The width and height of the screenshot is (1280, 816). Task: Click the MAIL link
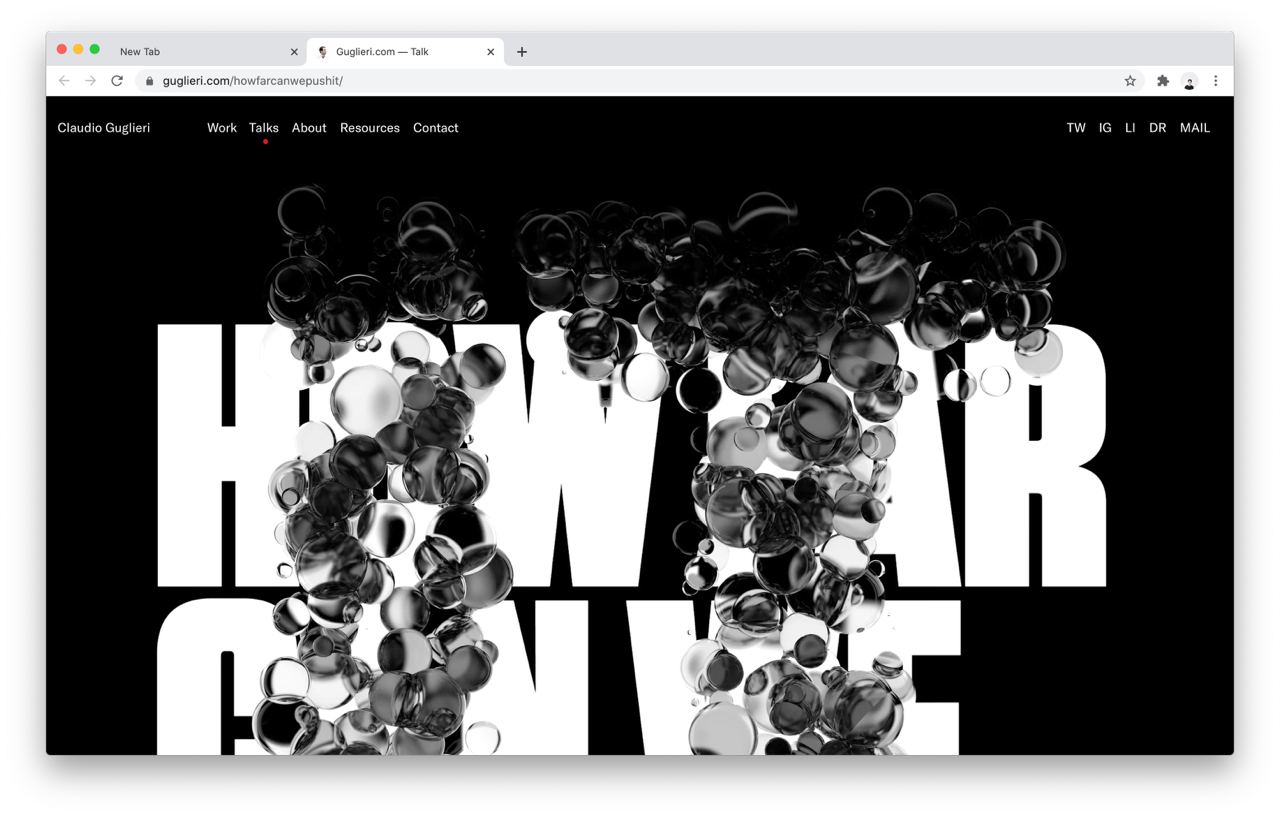click(1195, 128)
